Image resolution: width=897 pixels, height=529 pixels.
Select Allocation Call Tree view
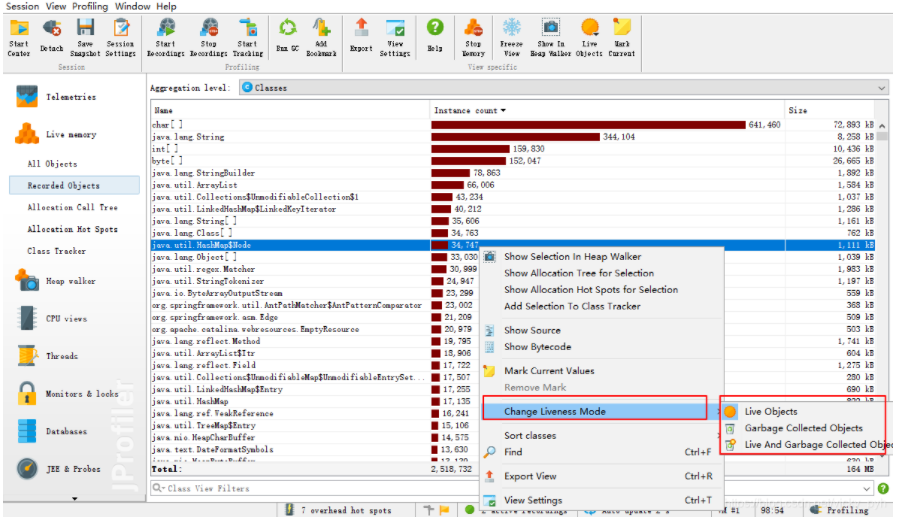coord(72,207)
